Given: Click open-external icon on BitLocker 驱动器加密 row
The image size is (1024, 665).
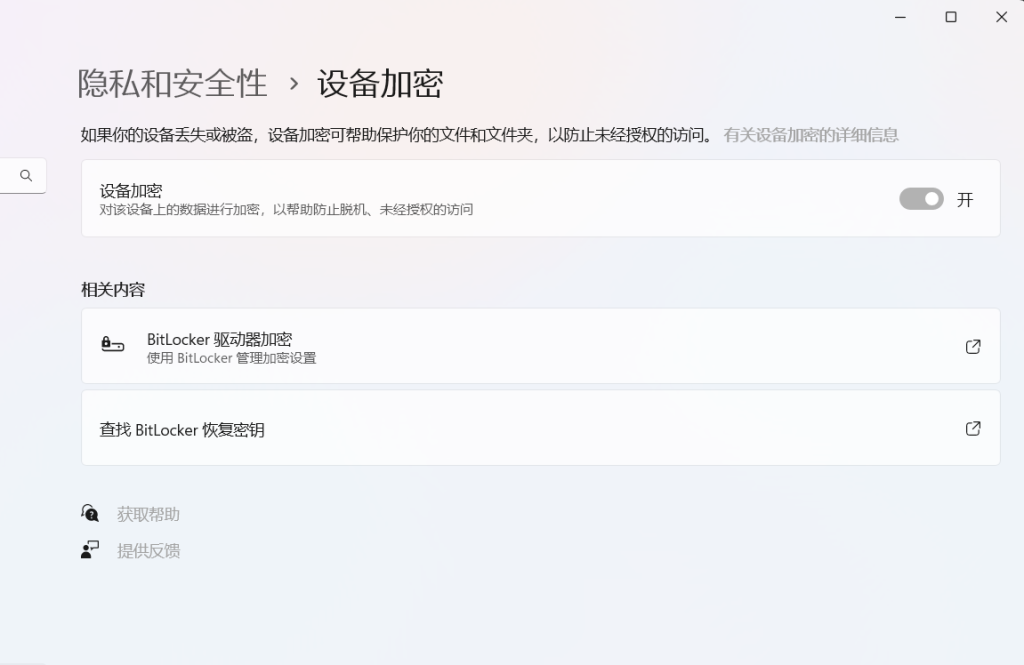Looking at the screenshot, I should (x=972, y=346).
